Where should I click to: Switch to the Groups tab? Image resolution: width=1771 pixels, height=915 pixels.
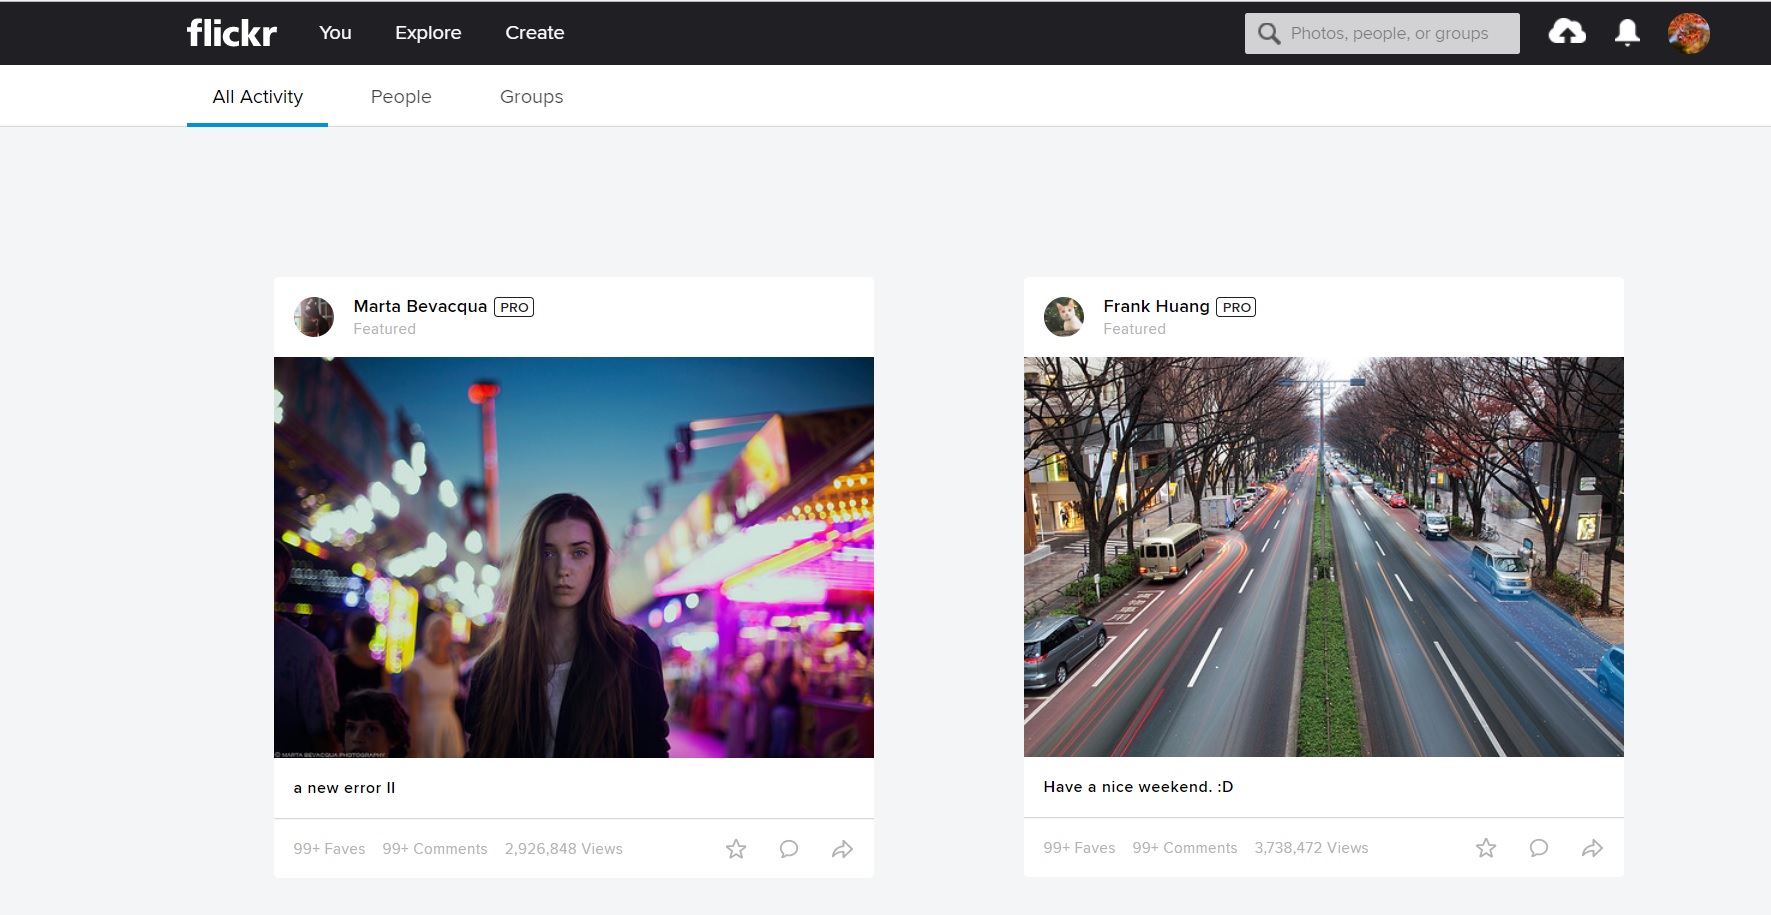click(x=531, y=97)
